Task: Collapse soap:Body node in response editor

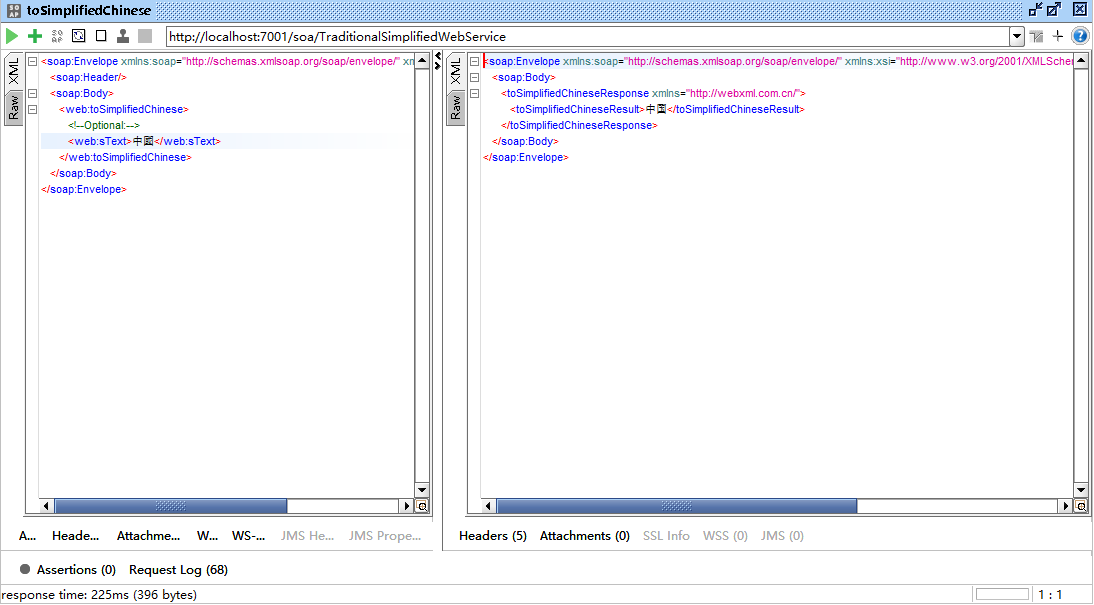Action: [x=474, y=77]
